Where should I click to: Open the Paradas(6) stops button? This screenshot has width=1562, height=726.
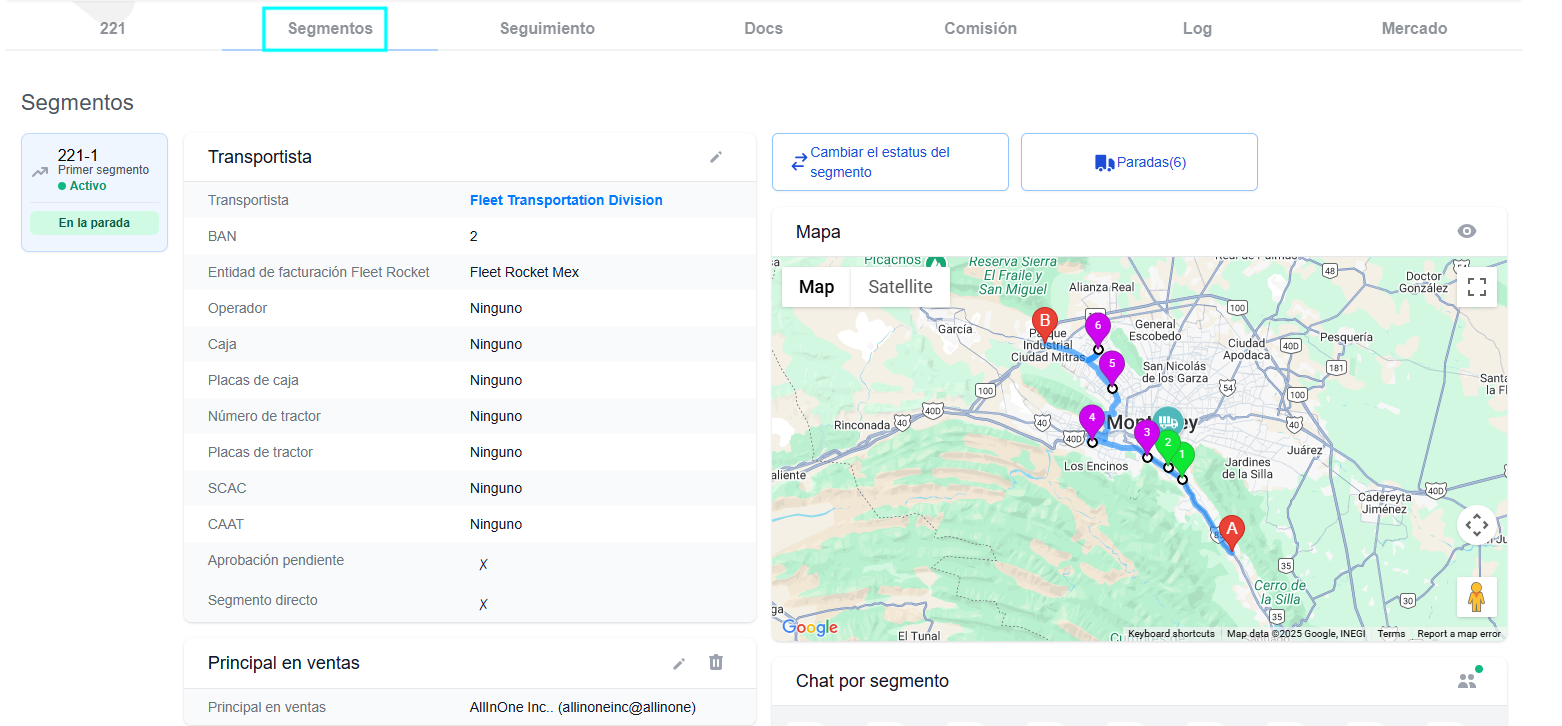[x=1139, y=162]
